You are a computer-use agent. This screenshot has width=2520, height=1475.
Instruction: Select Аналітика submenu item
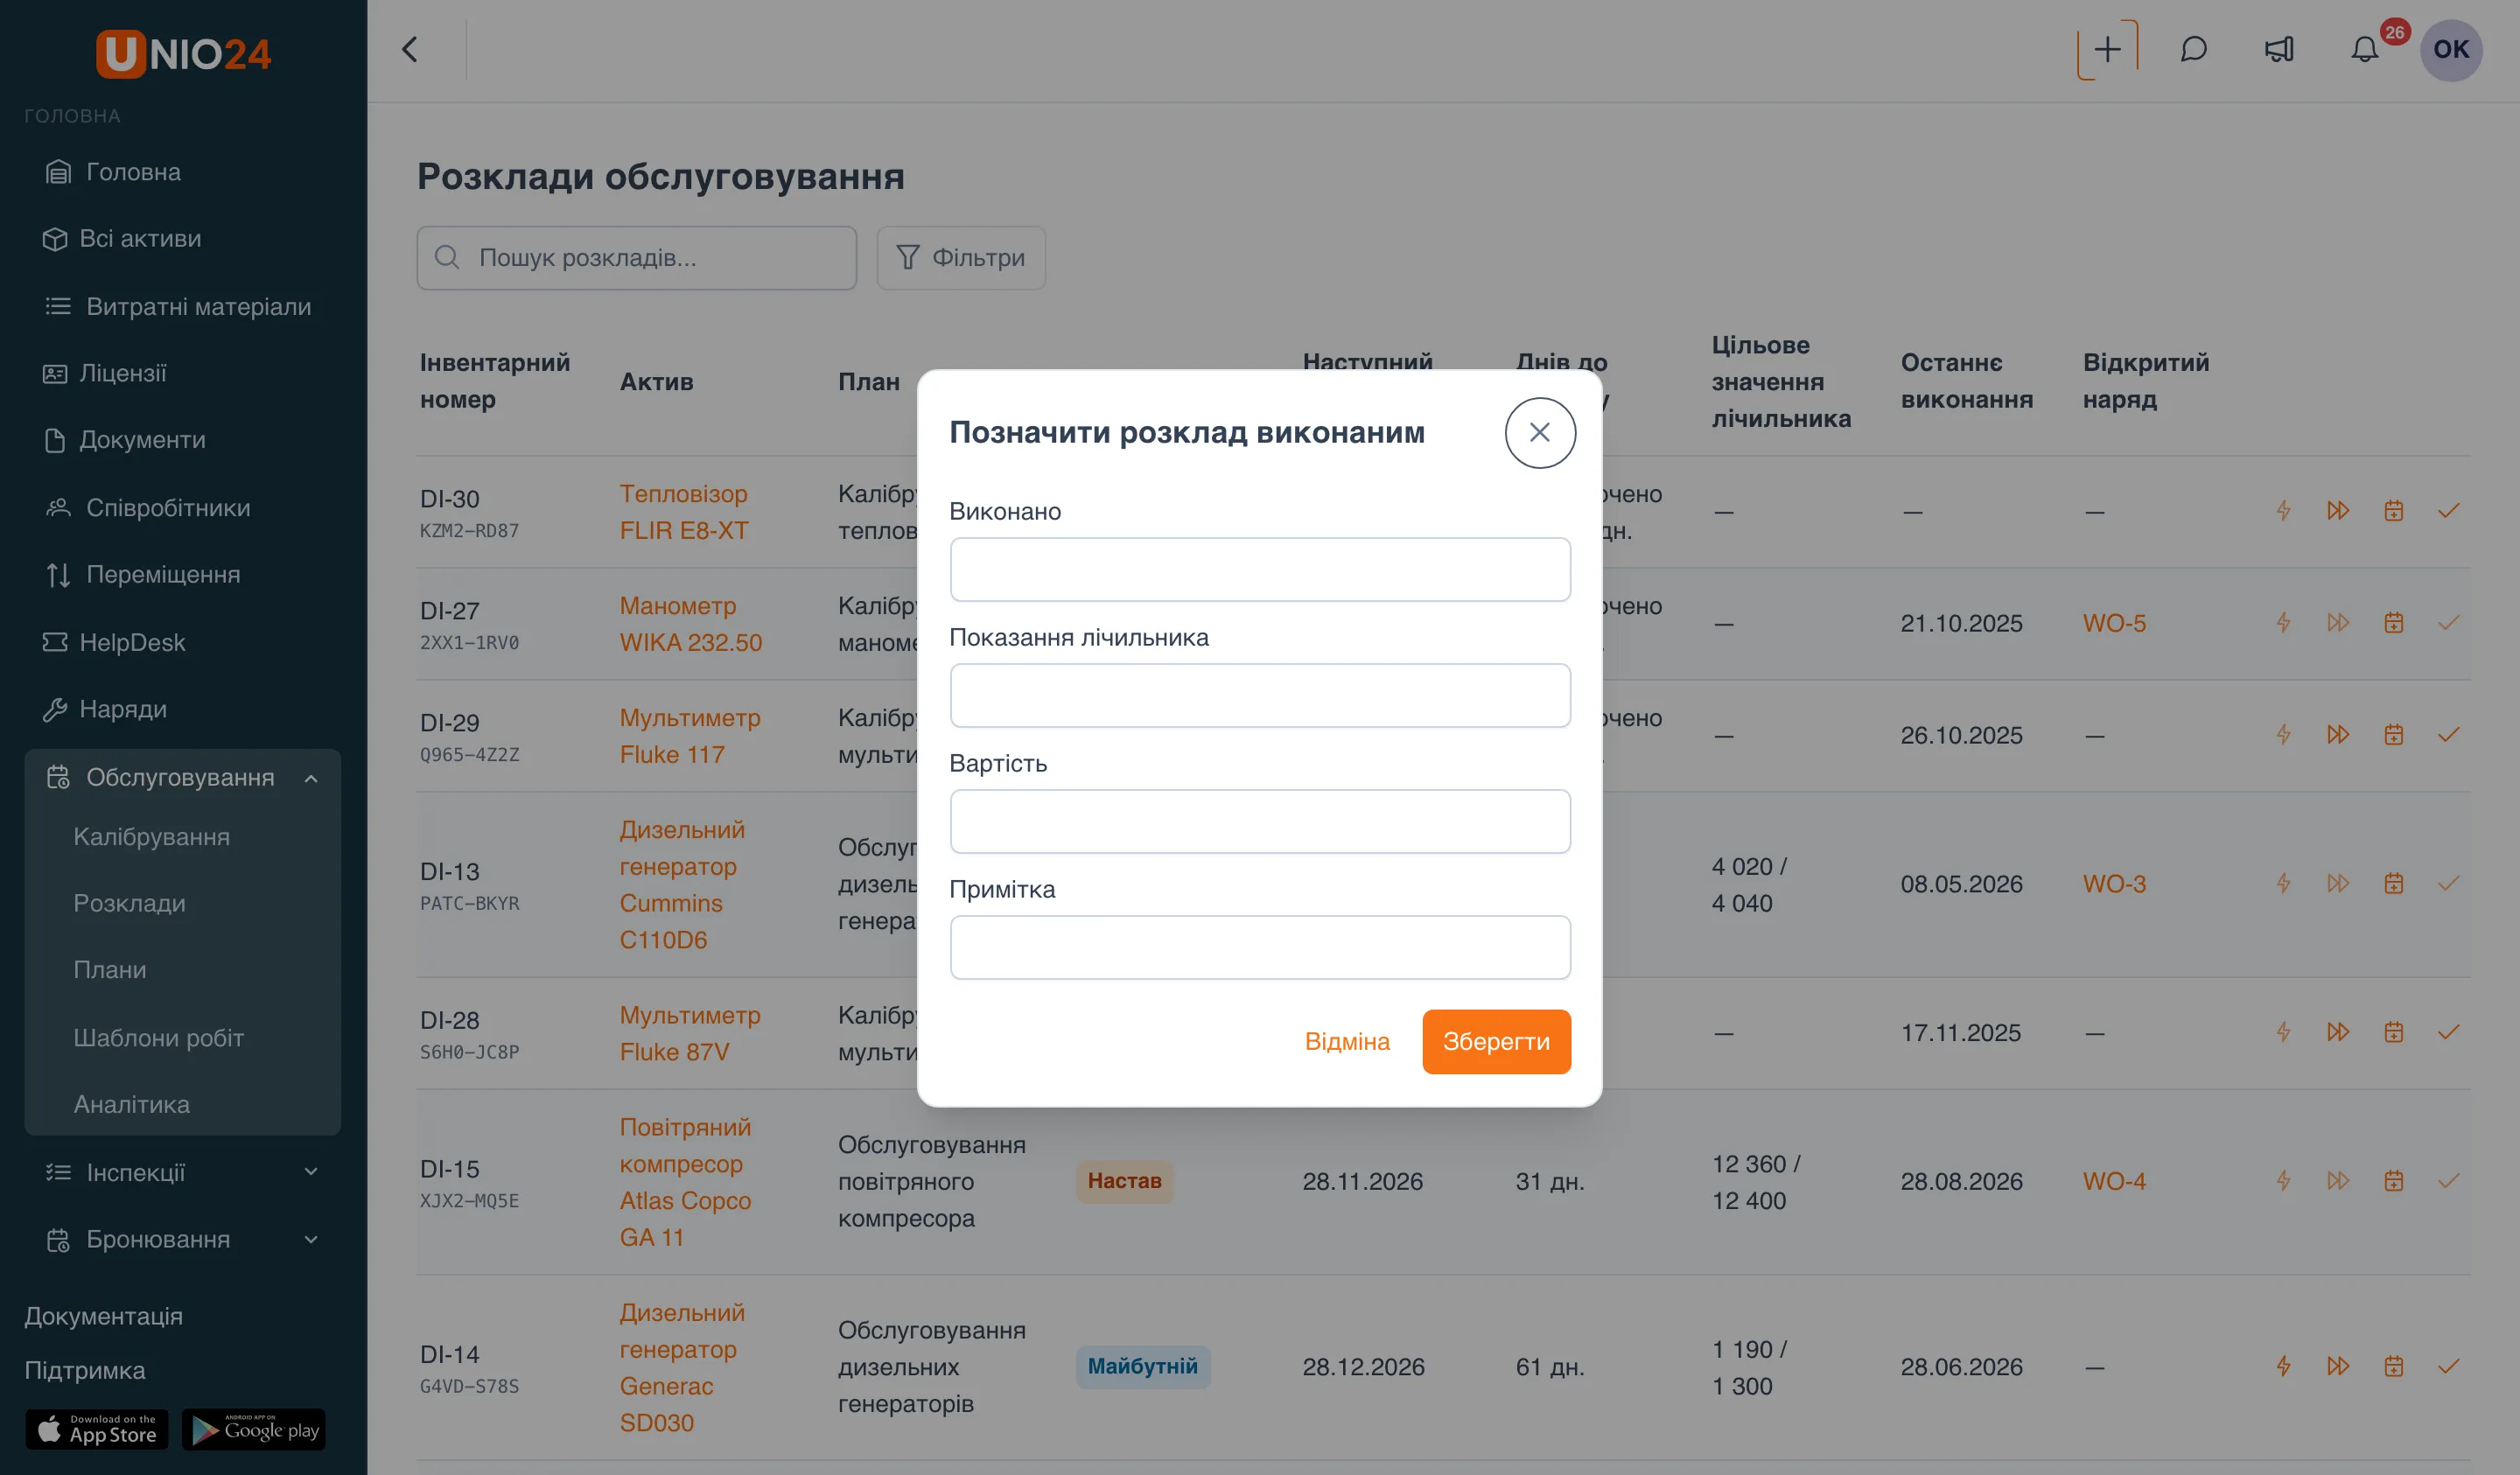point(131,1104)
